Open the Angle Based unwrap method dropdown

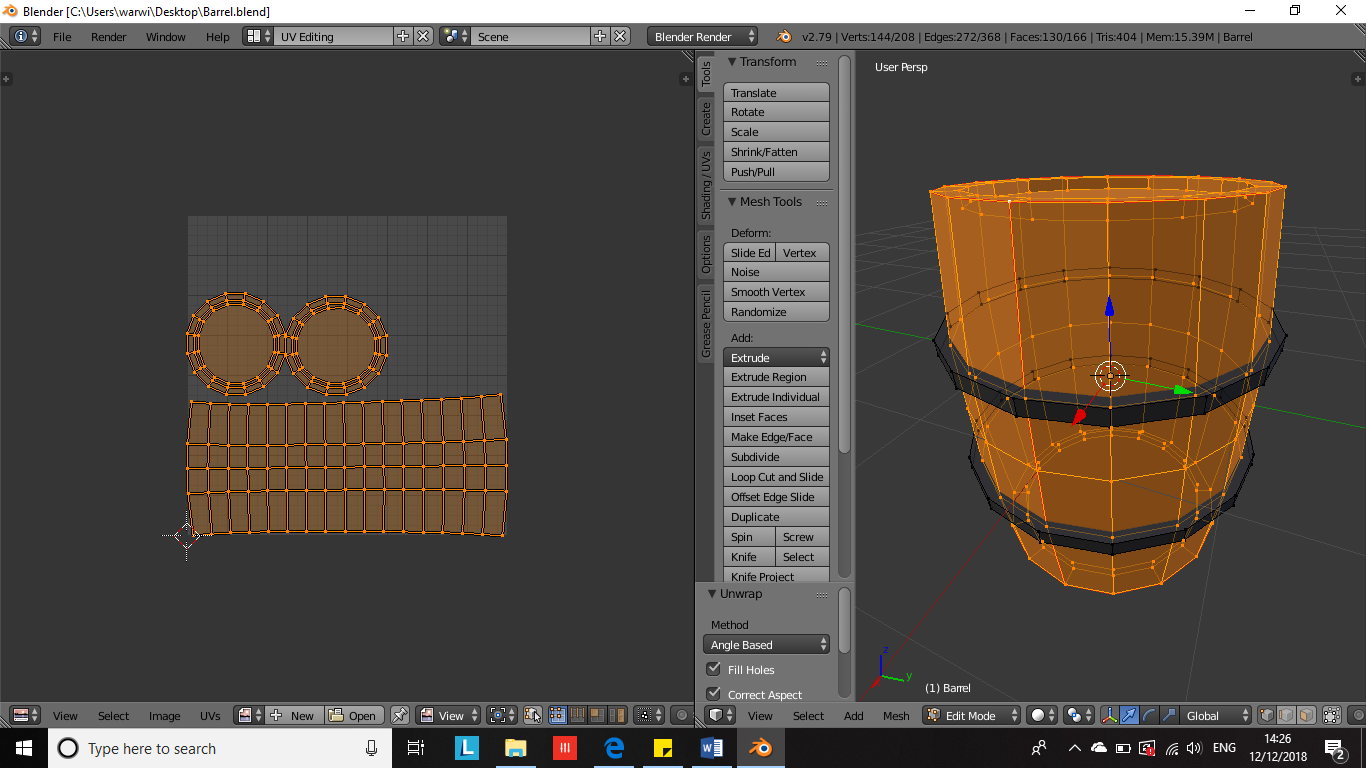coord(766,645)
